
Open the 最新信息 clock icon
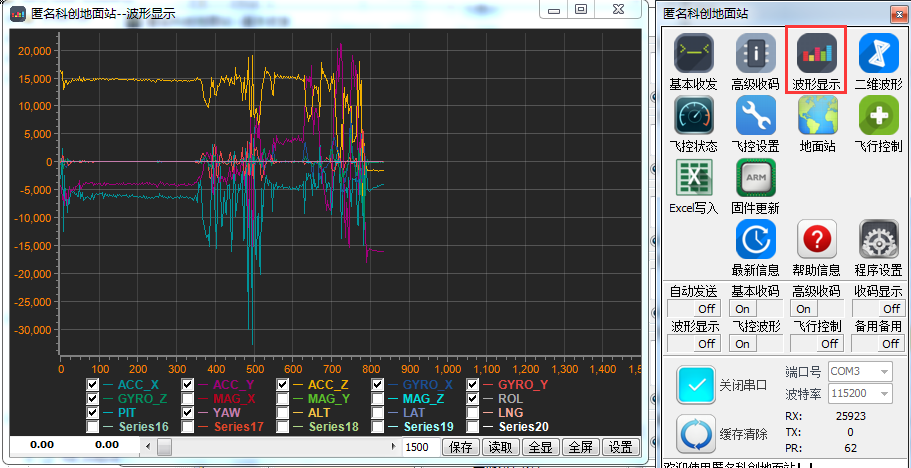[755, 239]
